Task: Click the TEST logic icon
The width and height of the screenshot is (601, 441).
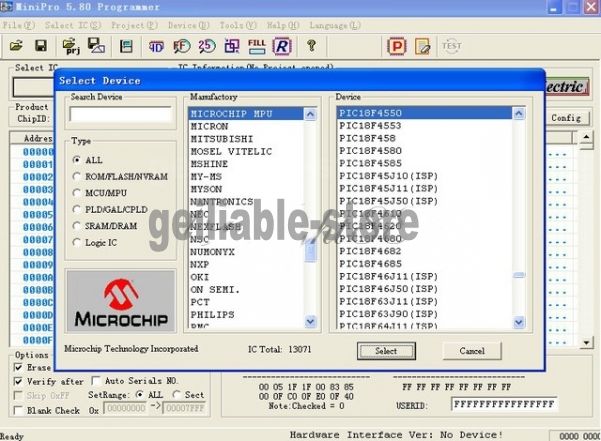Action: [x=452, y=46]
